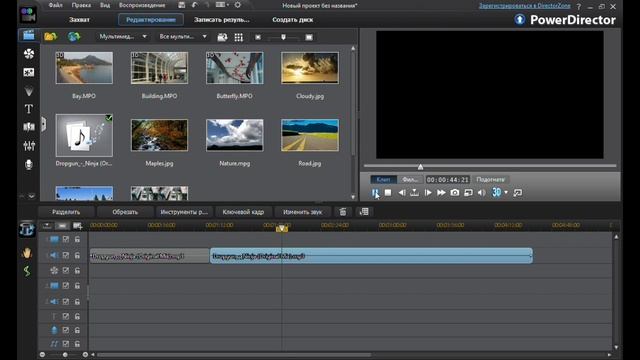Open the Title Room T icon
This screenshot has width=640, height=360.
coord(29,109)
